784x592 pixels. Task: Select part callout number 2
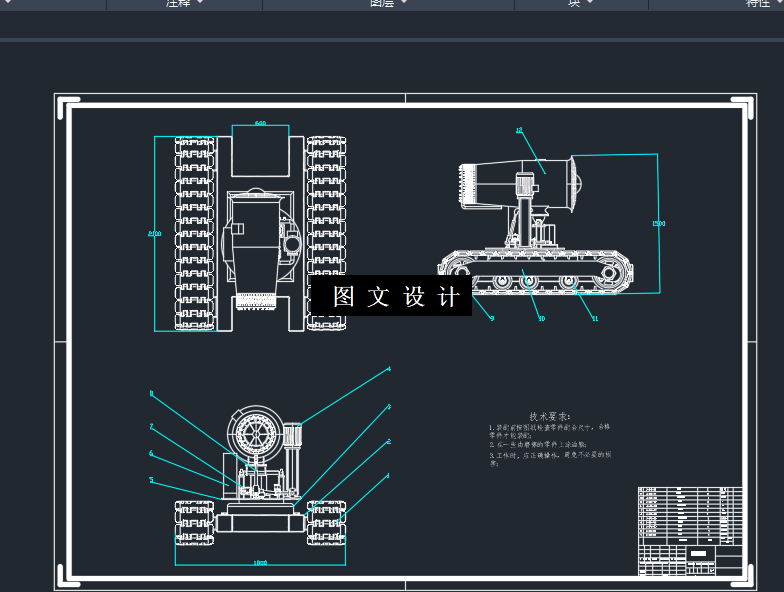(x=389, y=442)
